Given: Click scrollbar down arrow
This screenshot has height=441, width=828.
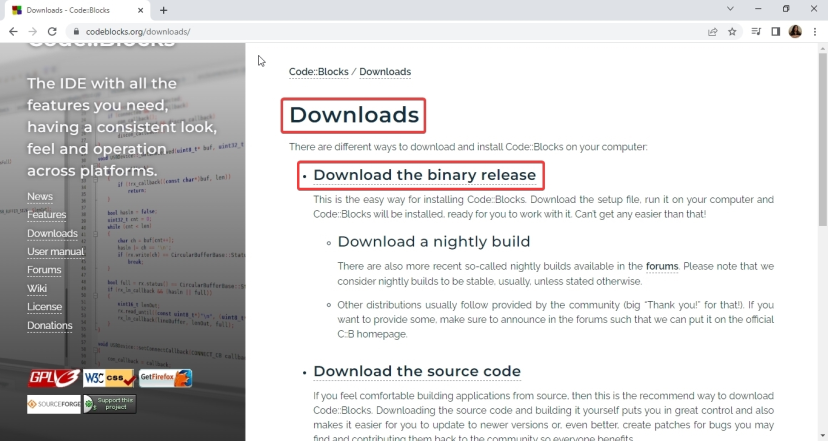Looking at the screenshot, I should click(x=823, y=436).
